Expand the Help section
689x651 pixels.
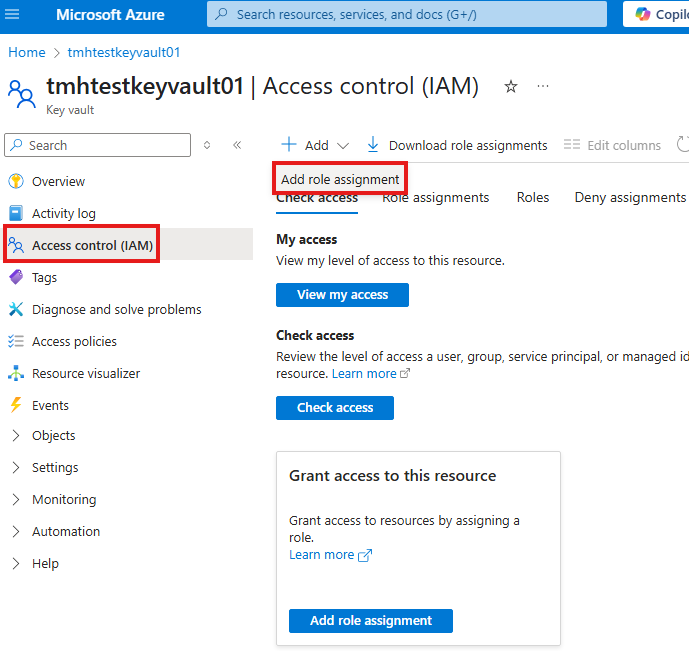tap(16, 564)
